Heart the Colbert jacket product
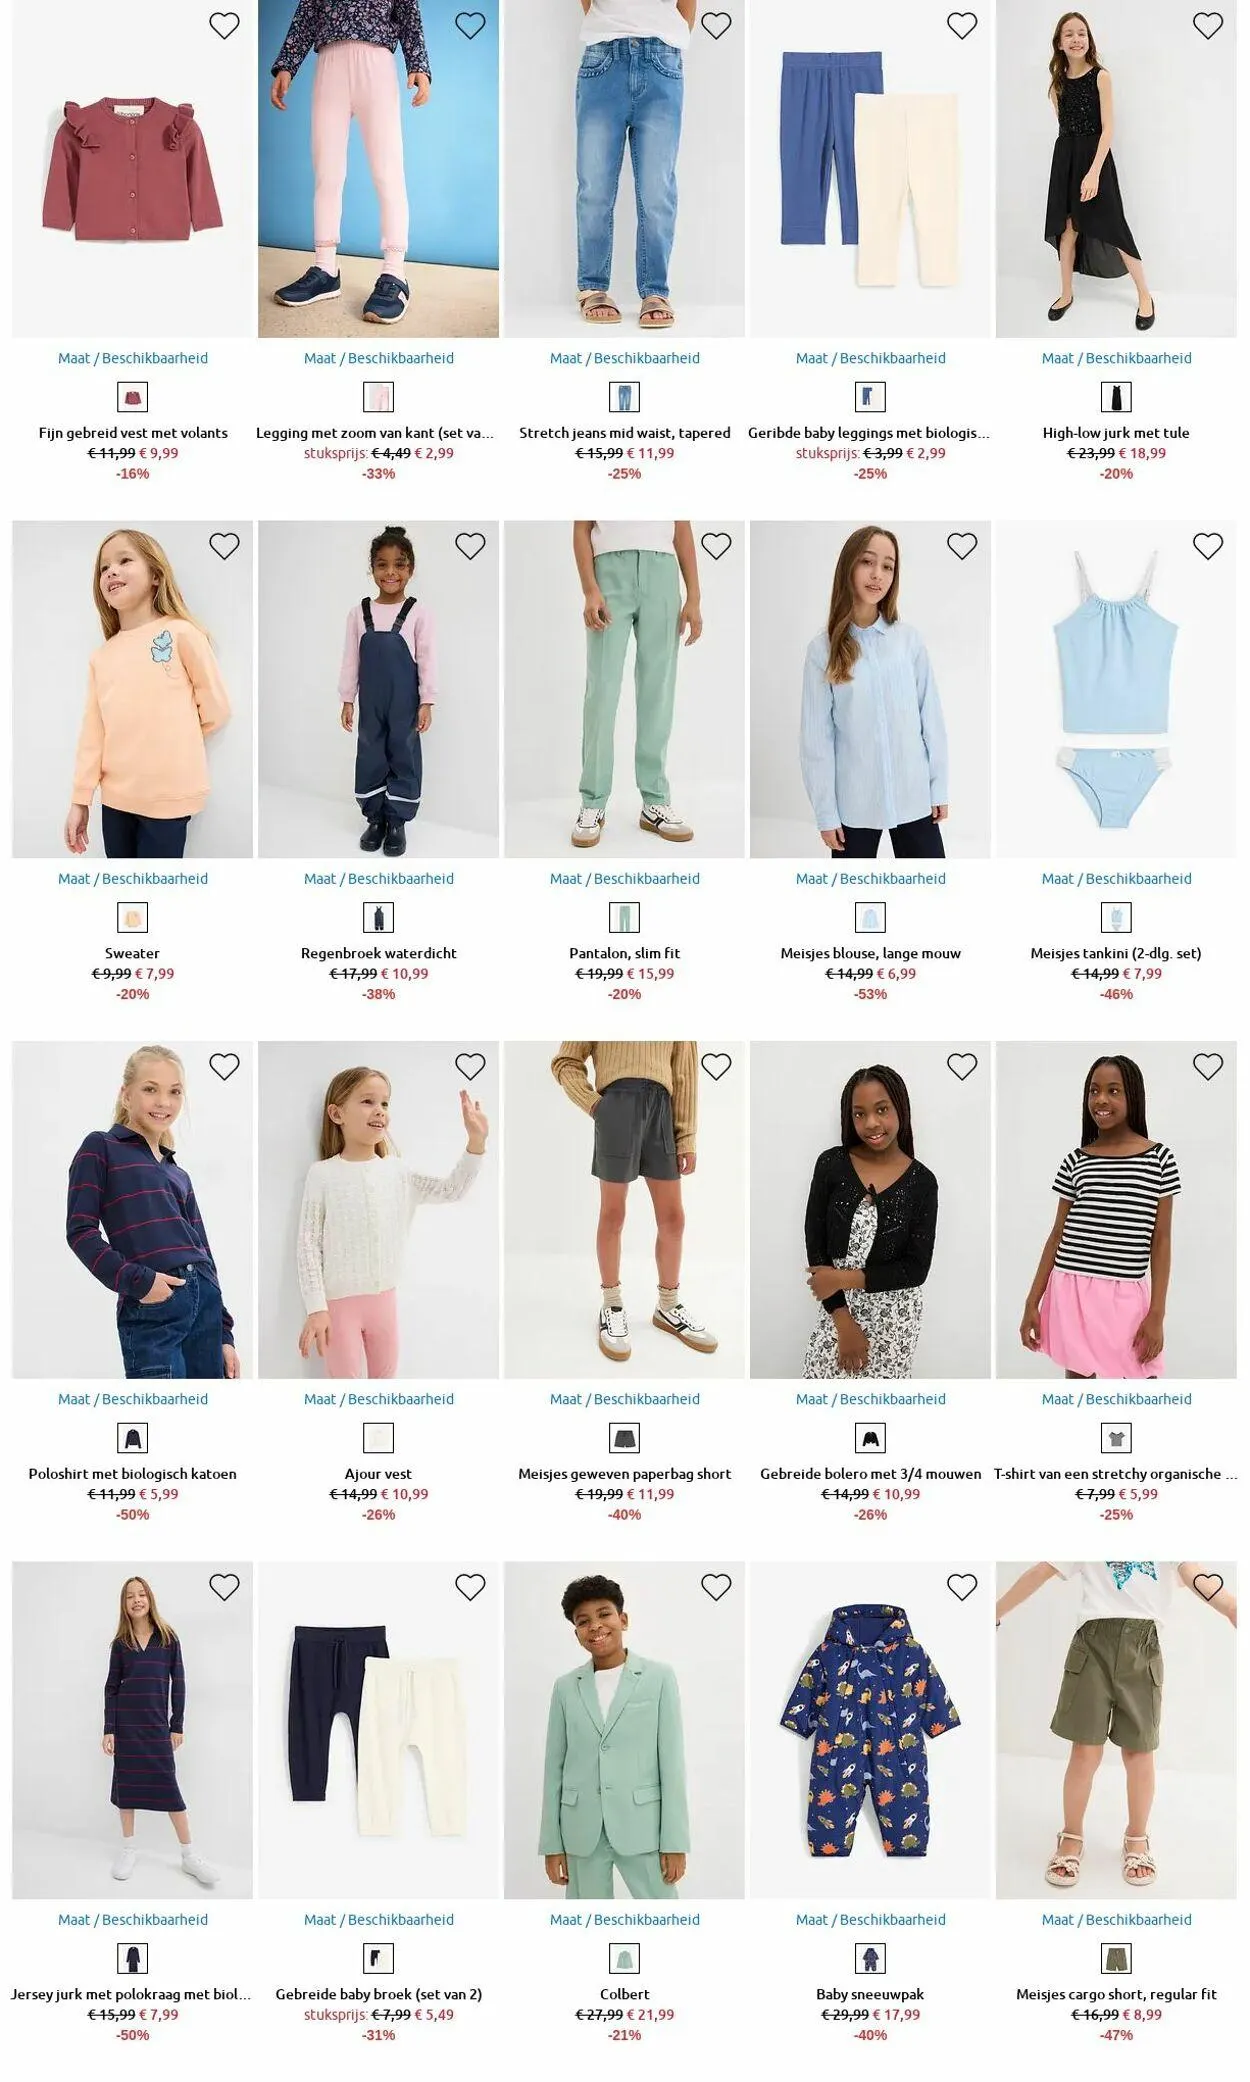 click(716, 1587)
